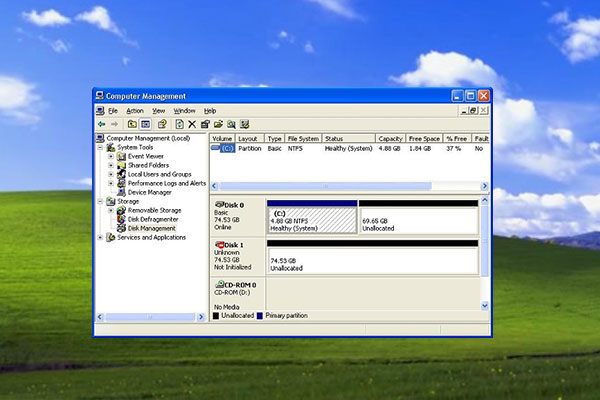
Task: Expand the Shared Folders tree node
Action: 111,165
